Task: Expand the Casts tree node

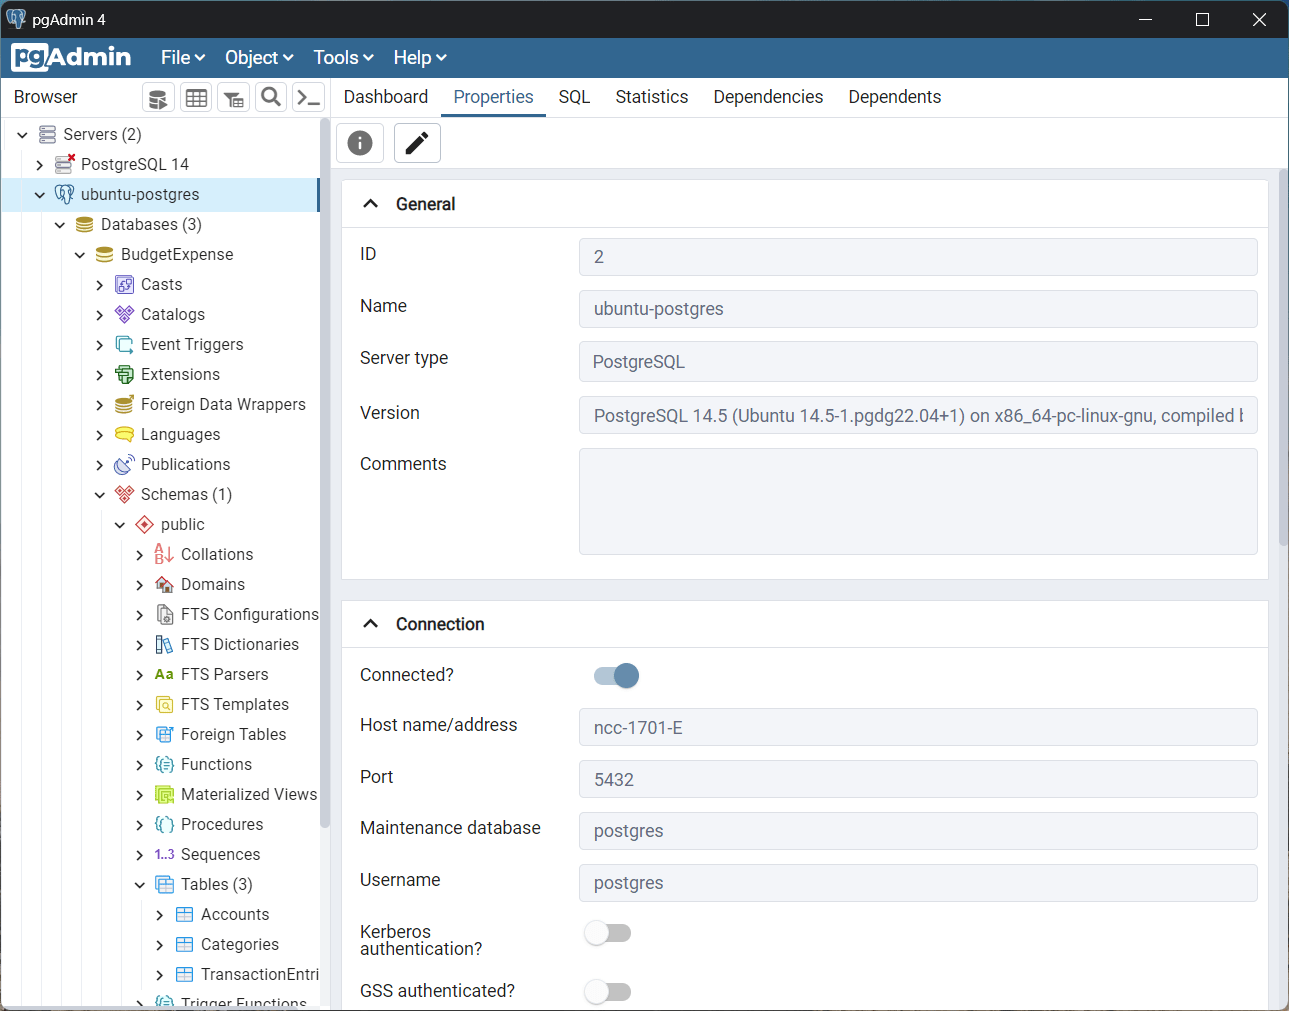Action: tap(99, 284)
